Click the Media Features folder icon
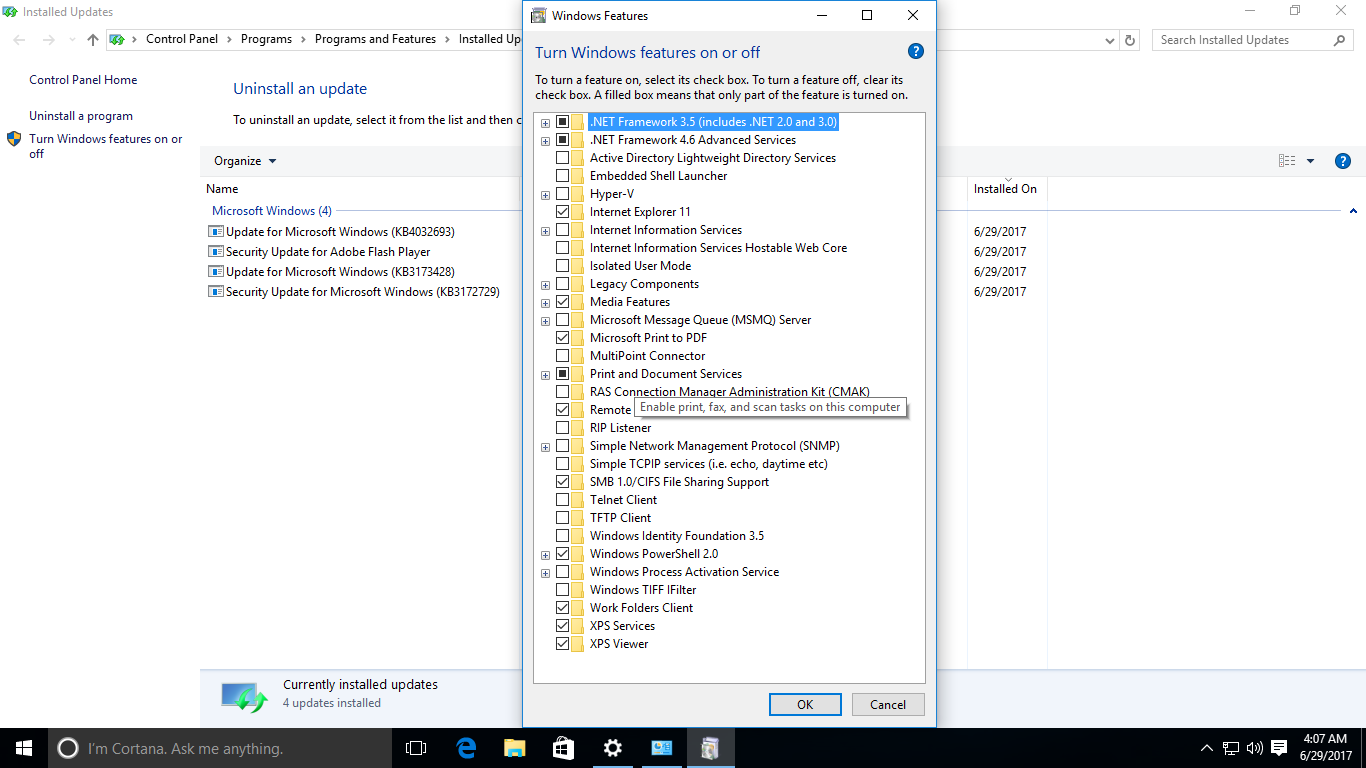 578,302
